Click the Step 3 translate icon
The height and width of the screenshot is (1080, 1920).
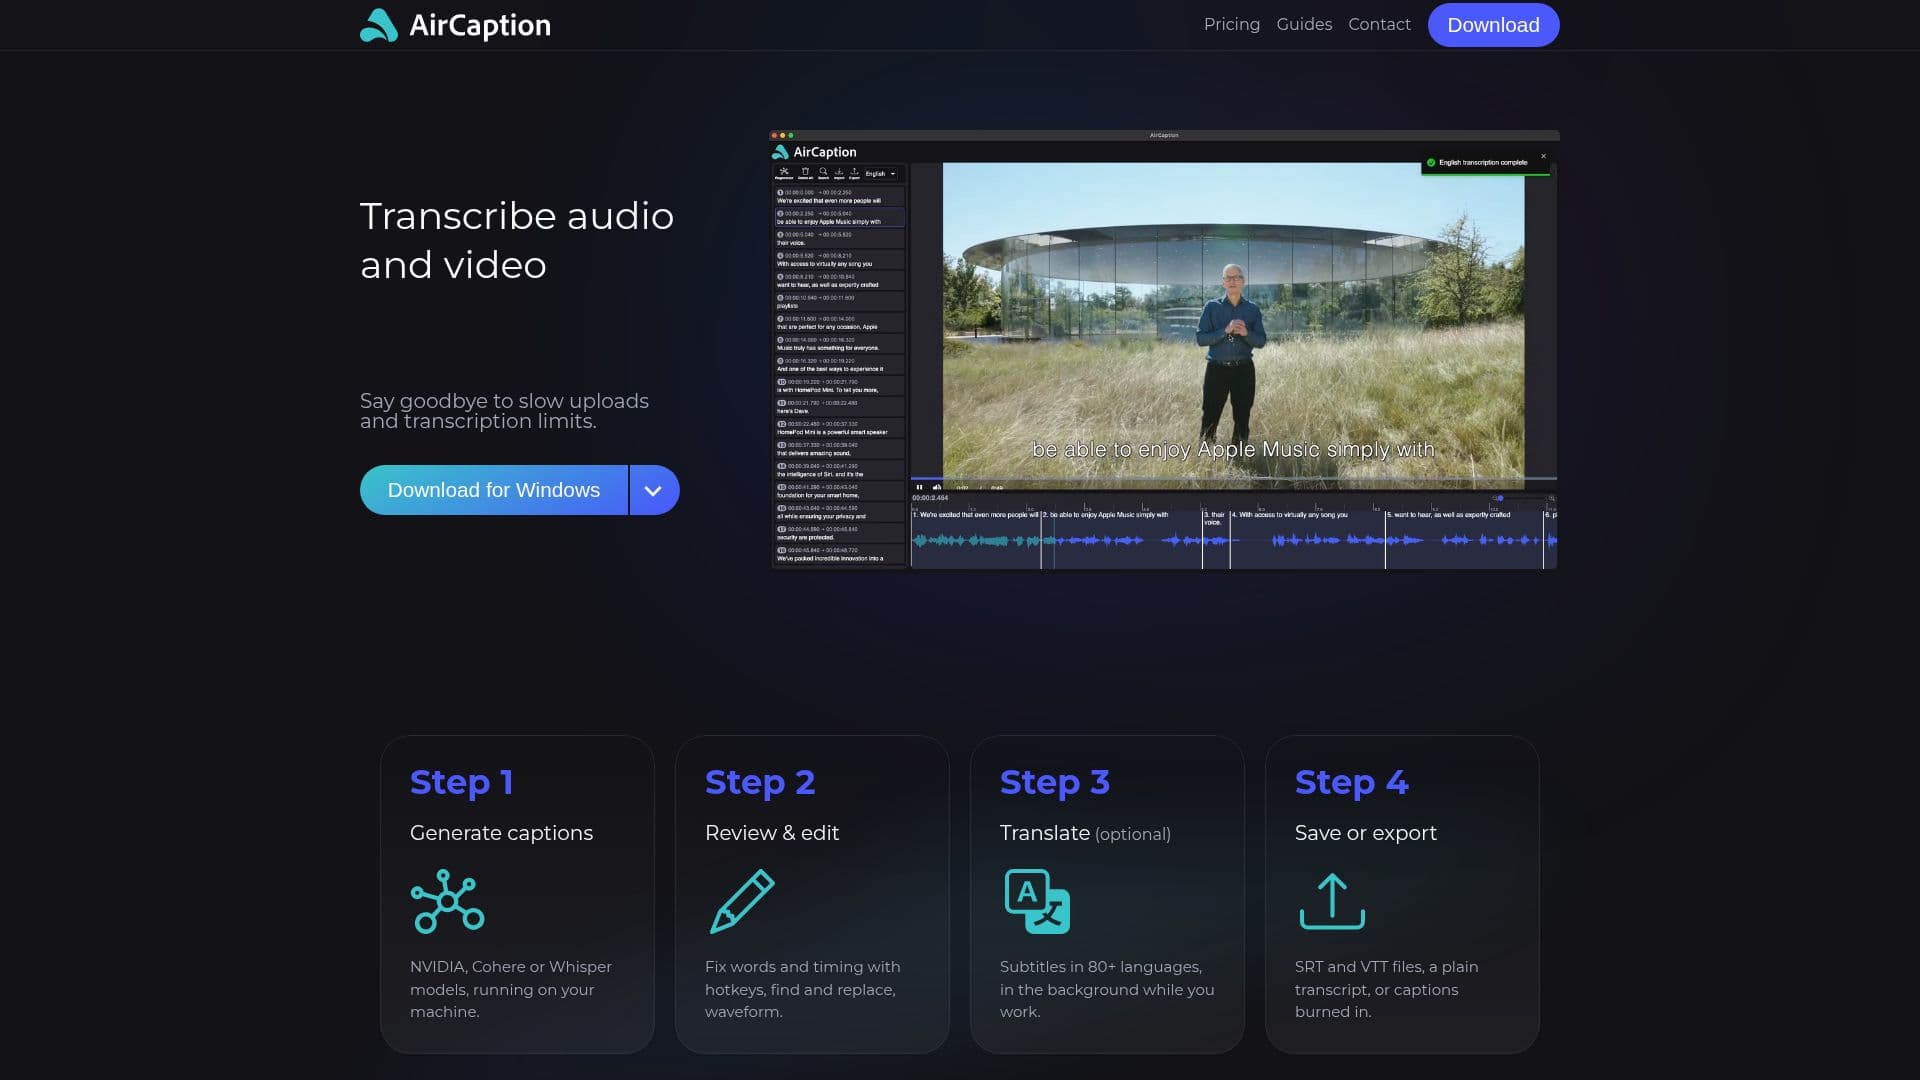[x=1037, y=901]
